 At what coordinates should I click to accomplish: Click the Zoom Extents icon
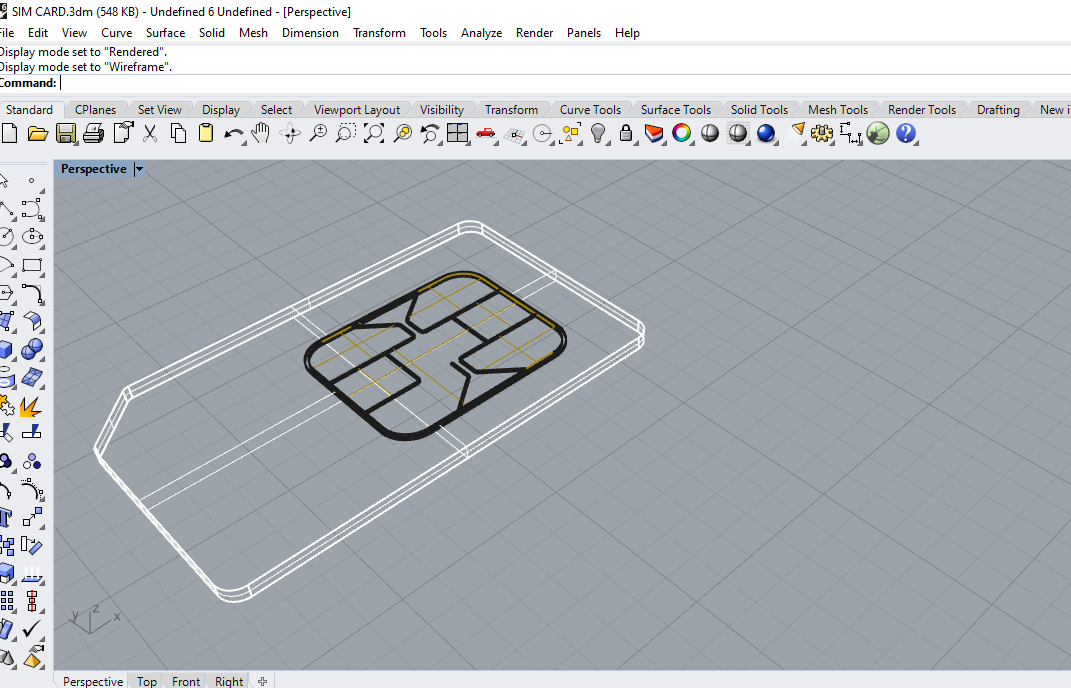coord(374,133)
